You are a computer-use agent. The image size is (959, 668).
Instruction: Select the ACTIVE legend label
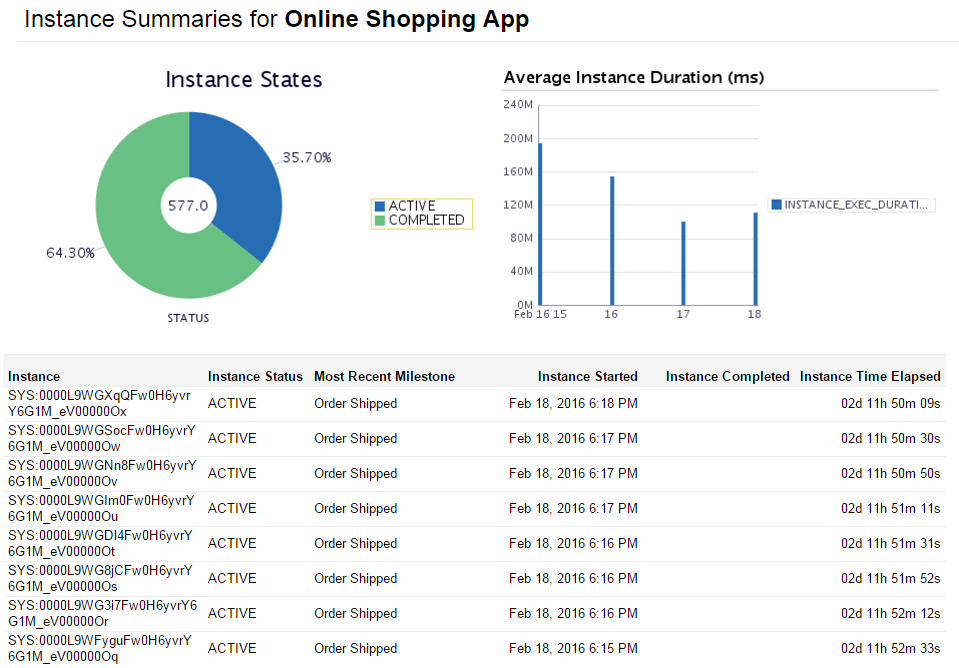click(x=412, y=206)
